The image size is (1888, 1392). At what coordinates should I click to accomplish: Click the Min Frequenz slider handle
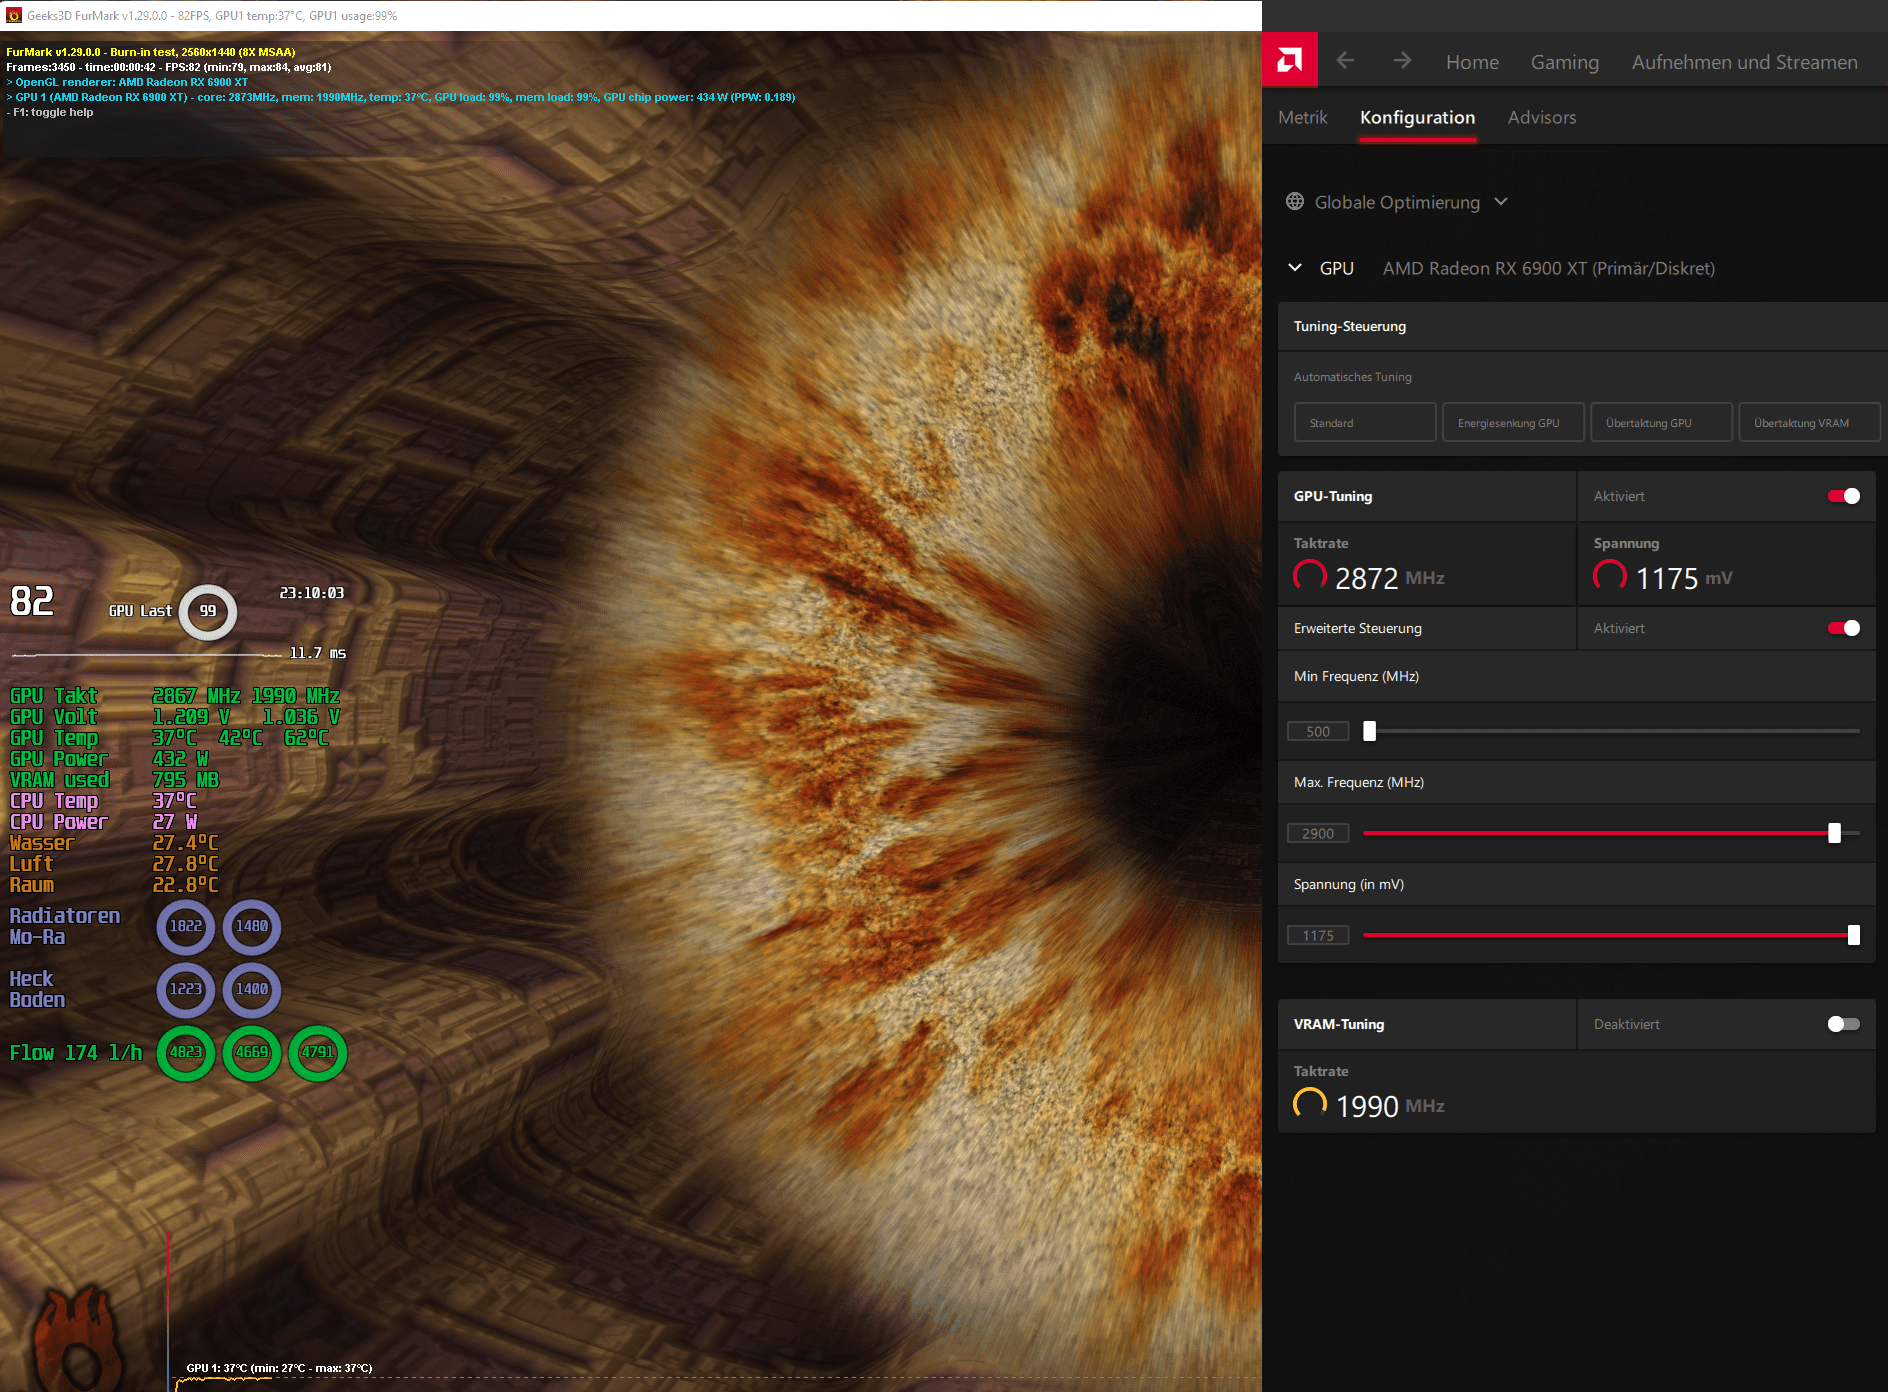[1370, 731]
